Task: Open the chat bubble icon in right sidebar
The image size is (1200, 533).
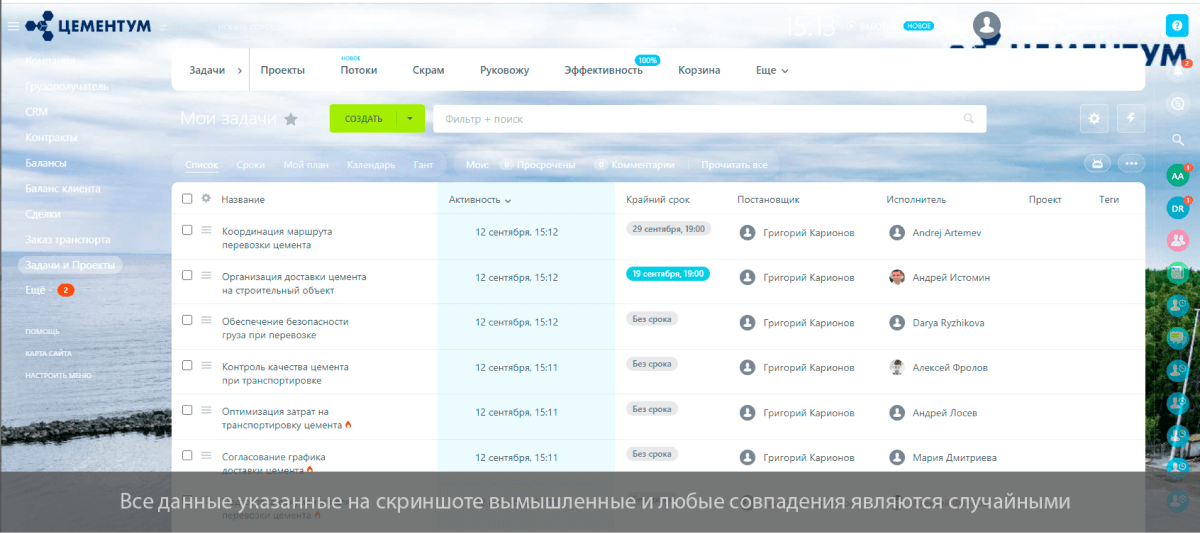Action: point(1177,103)
